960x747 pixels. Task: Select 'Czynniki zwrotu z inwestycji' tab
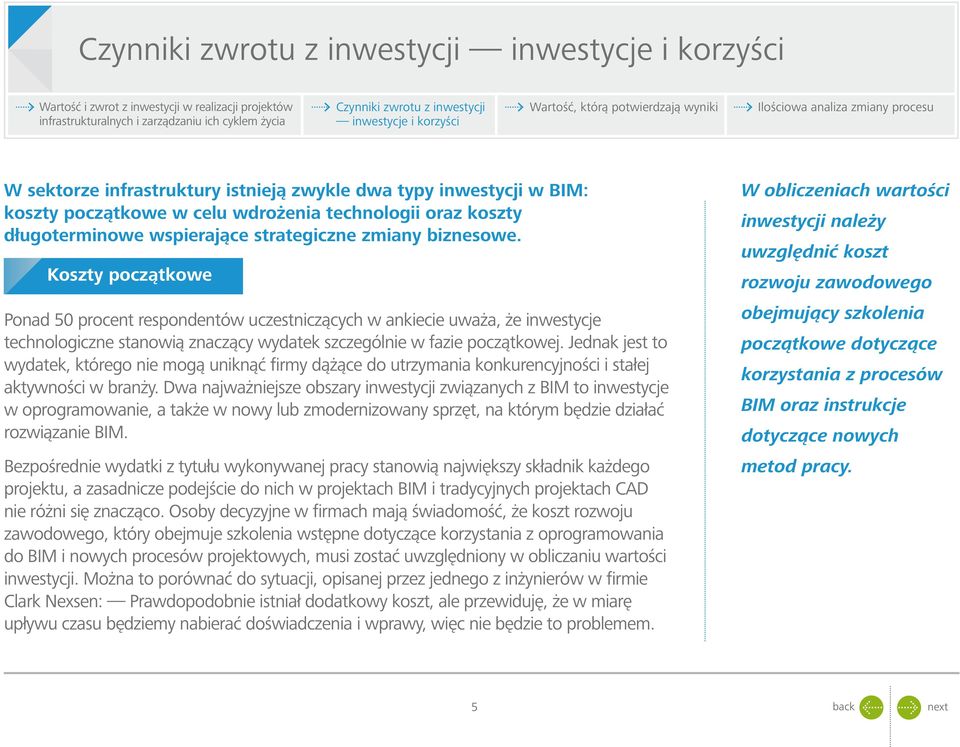[399, 114]
